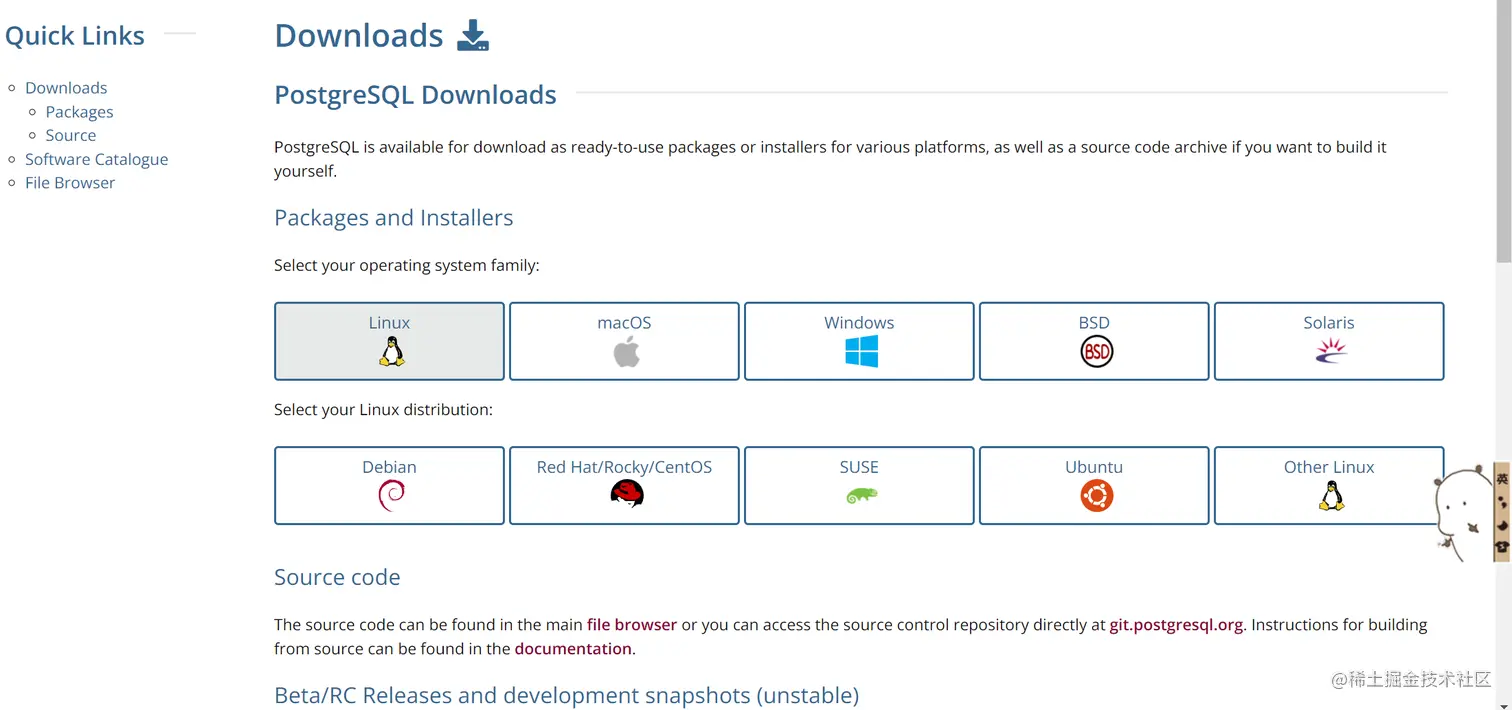1512x710 pixels.
Task: Open the documentation link
Action: tap(573, 649)
